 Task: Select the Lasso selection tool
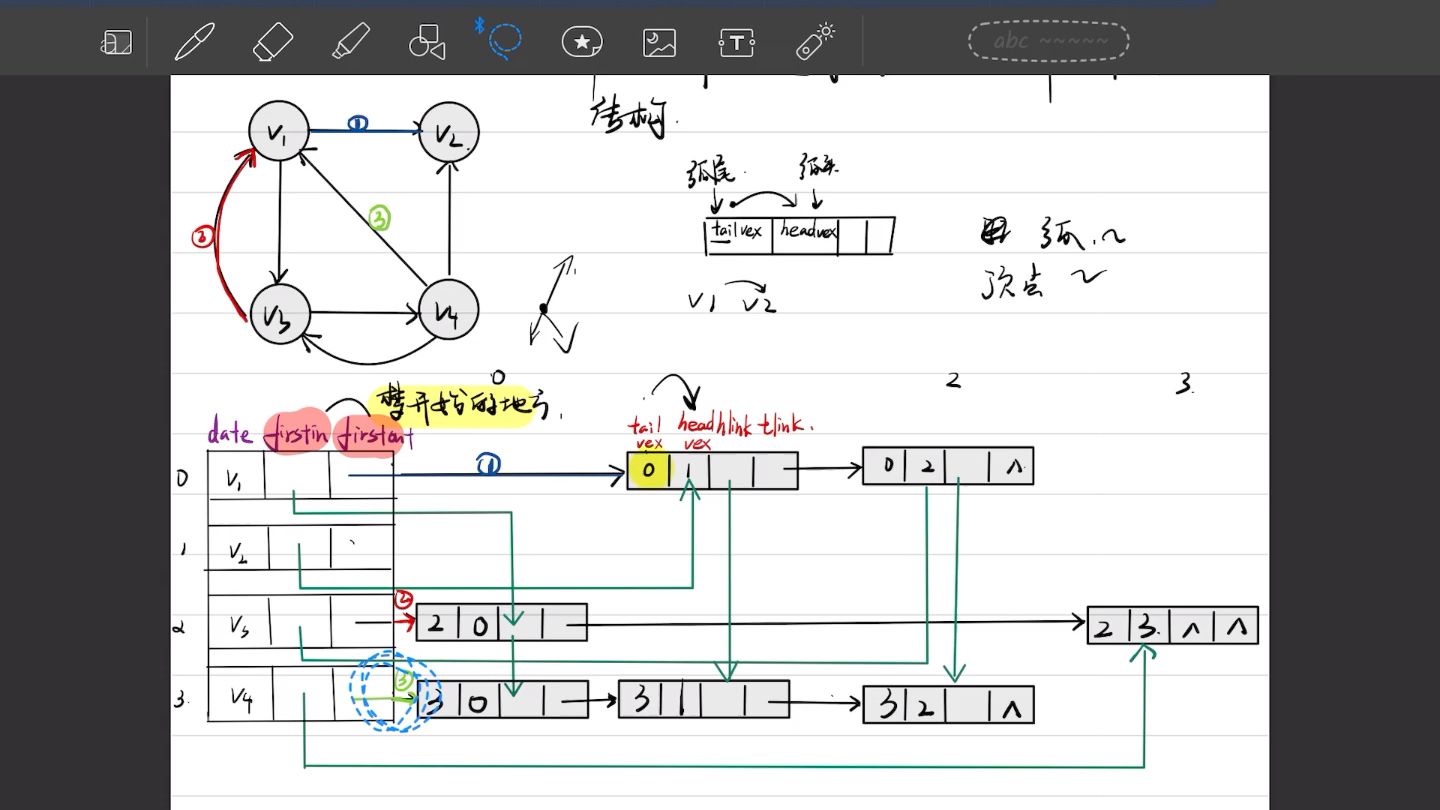(x=503, y=40)
